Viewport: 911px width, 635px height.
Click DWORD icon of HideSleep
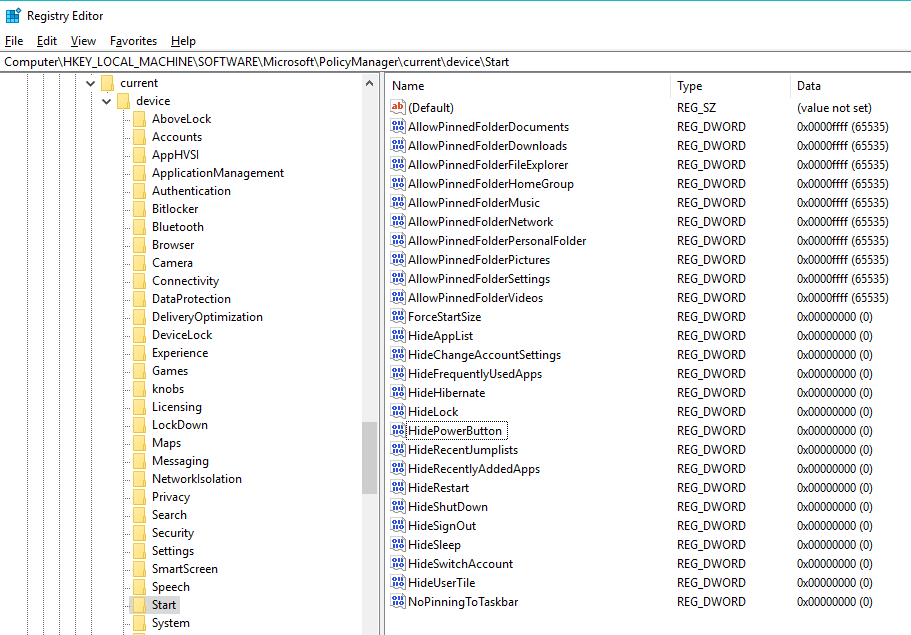point(398,545)
